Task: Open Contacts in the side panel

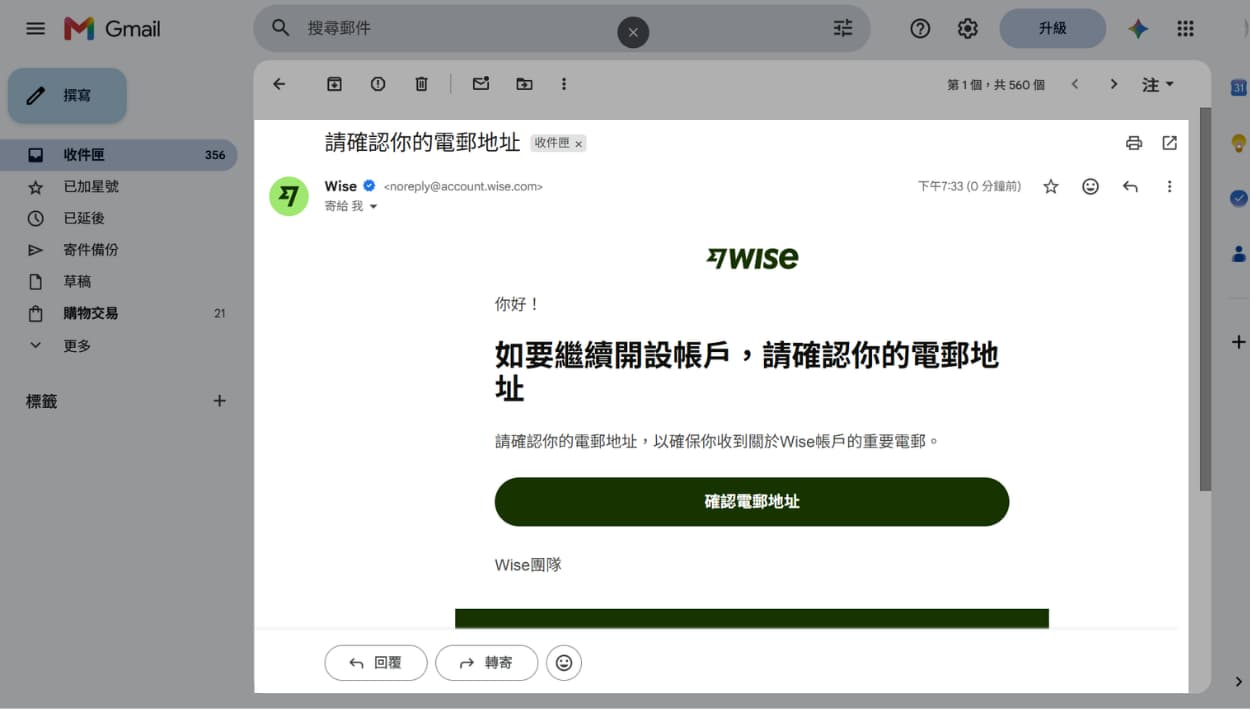Action: pos(1238,253)
